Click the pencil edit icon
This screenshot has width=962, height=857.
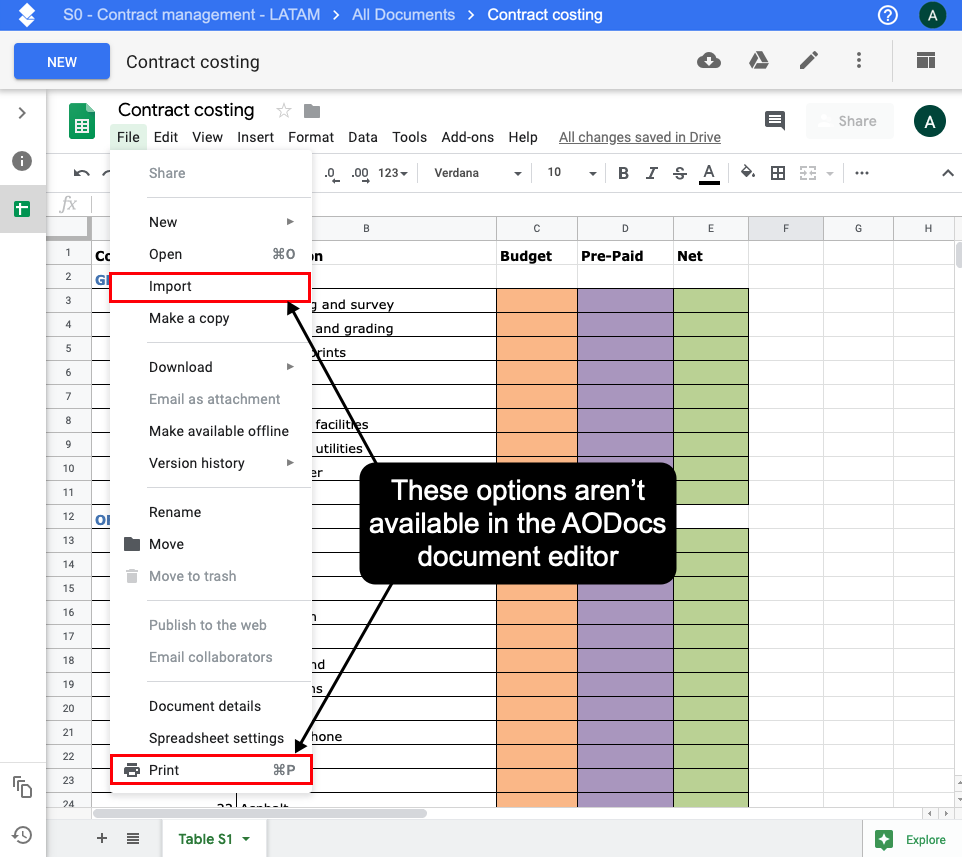point(809,61)
